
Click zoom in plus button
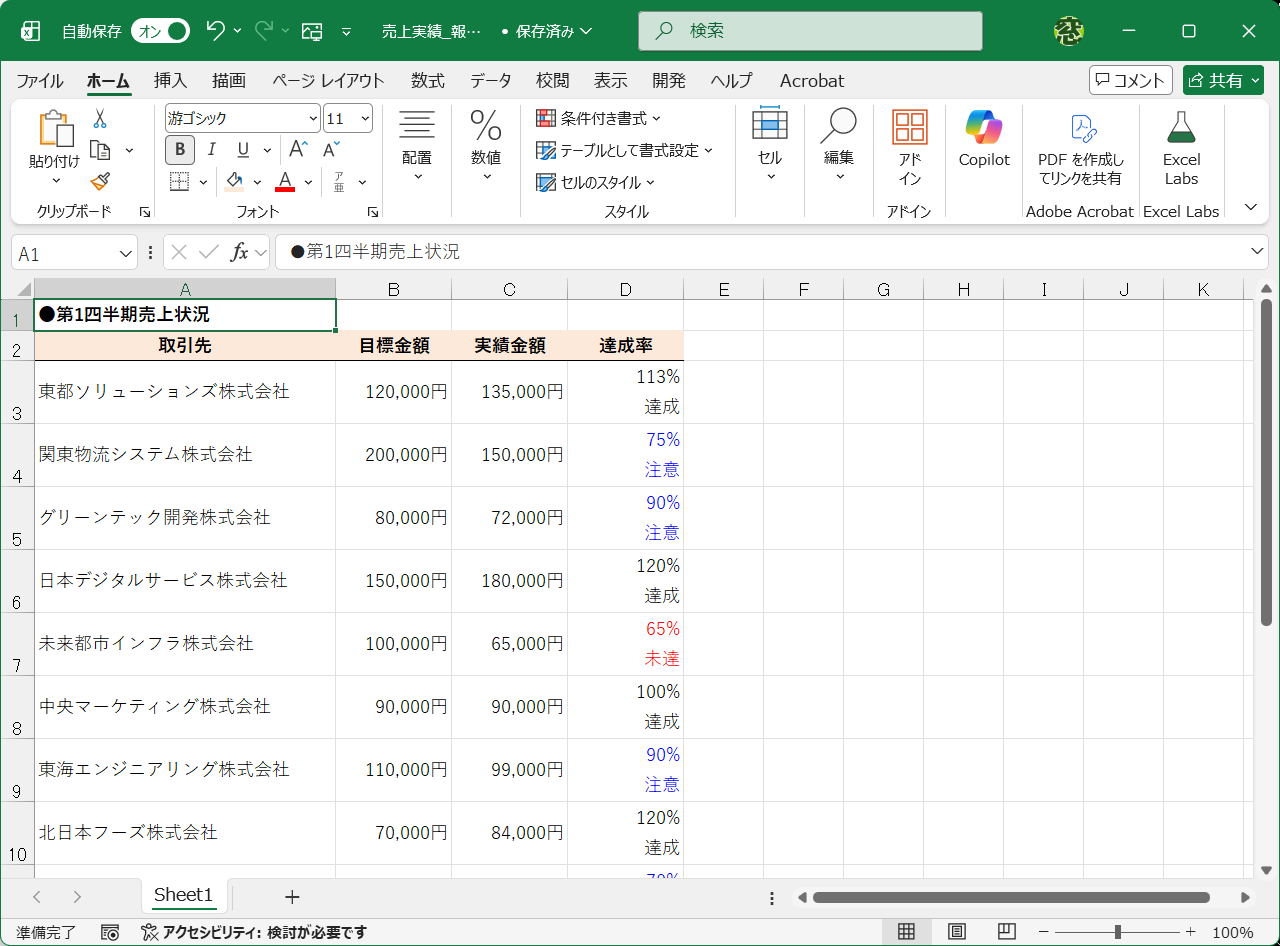(x=1190, y=932)
